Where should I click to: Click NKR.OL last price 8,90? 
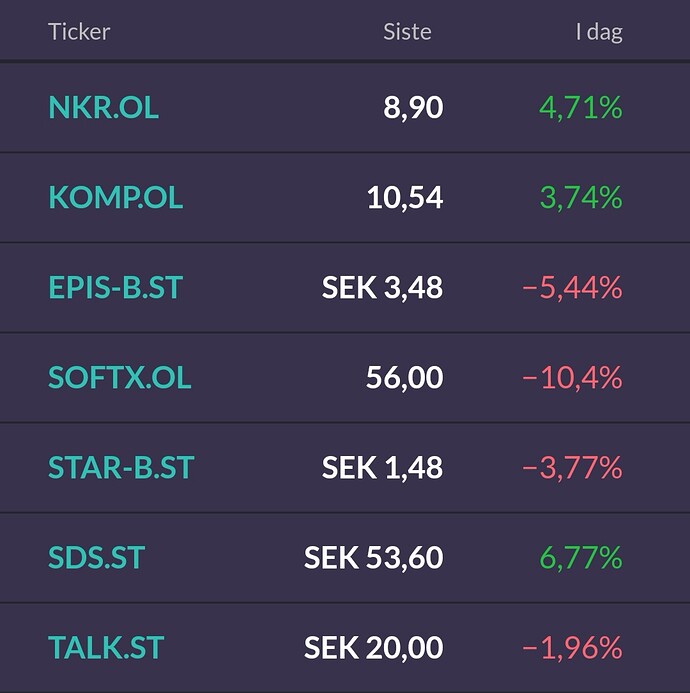[x=413, y=108]
